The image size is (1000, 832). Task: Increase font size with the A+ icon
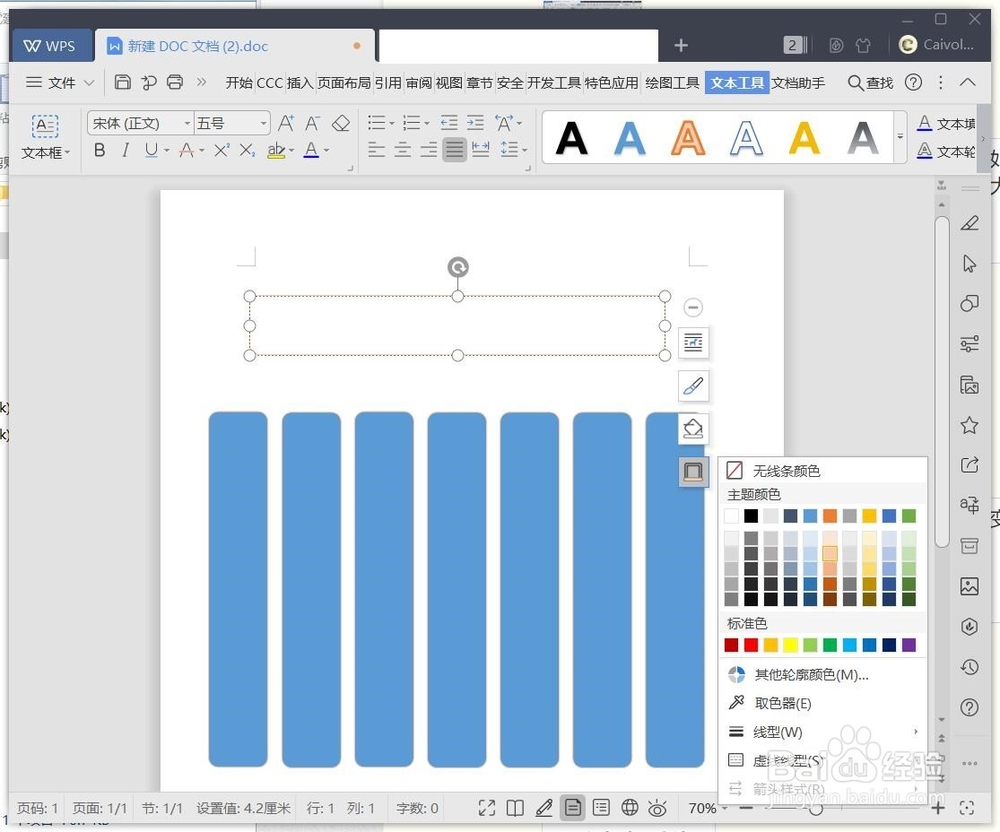(x=286, y=123)
